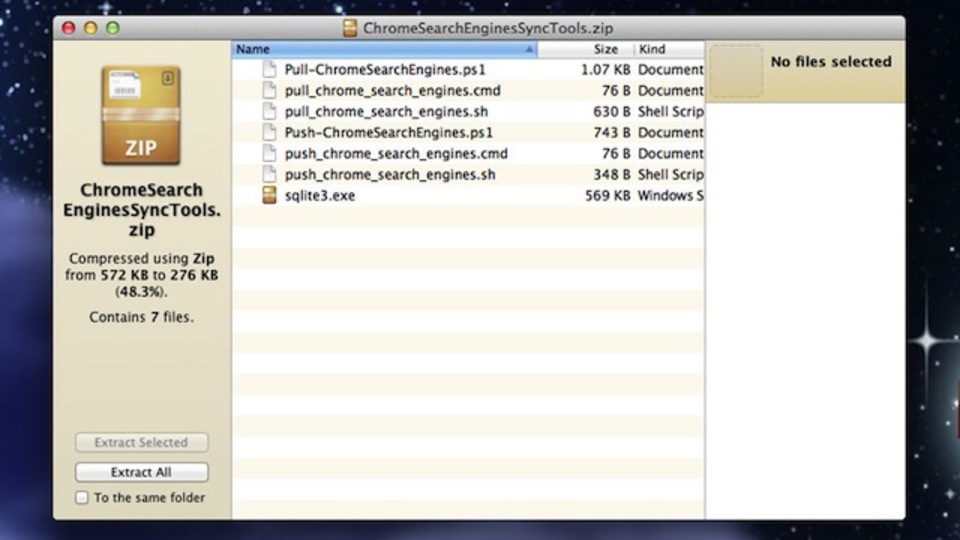Viewport: 960px width, 540px height.
Task: Click the Extract All button
Action: tap(141, 472)
